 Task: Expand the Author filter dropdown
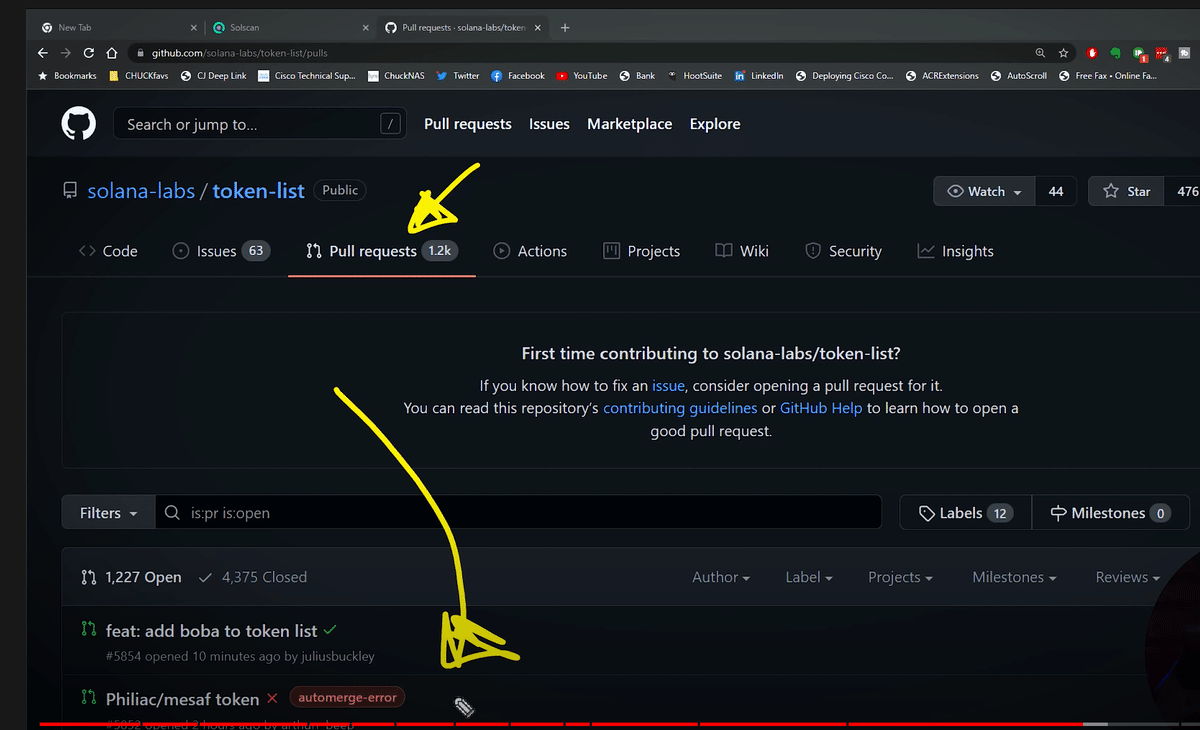coord(721,577)
